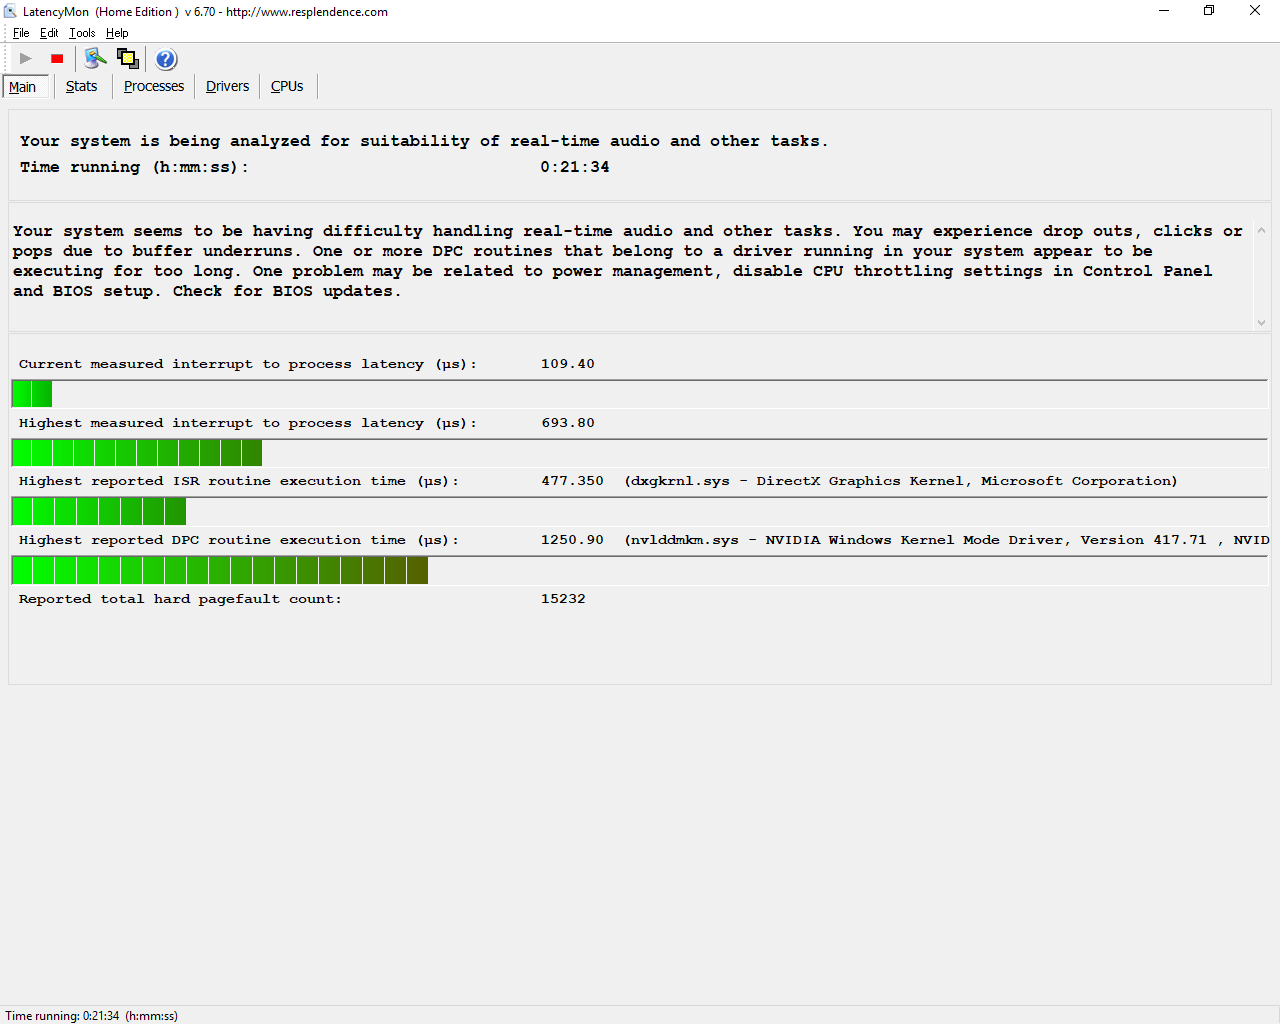1280x1024 pixels.
Task: Select the time running value 0:21:34
Action: (575, 167)
